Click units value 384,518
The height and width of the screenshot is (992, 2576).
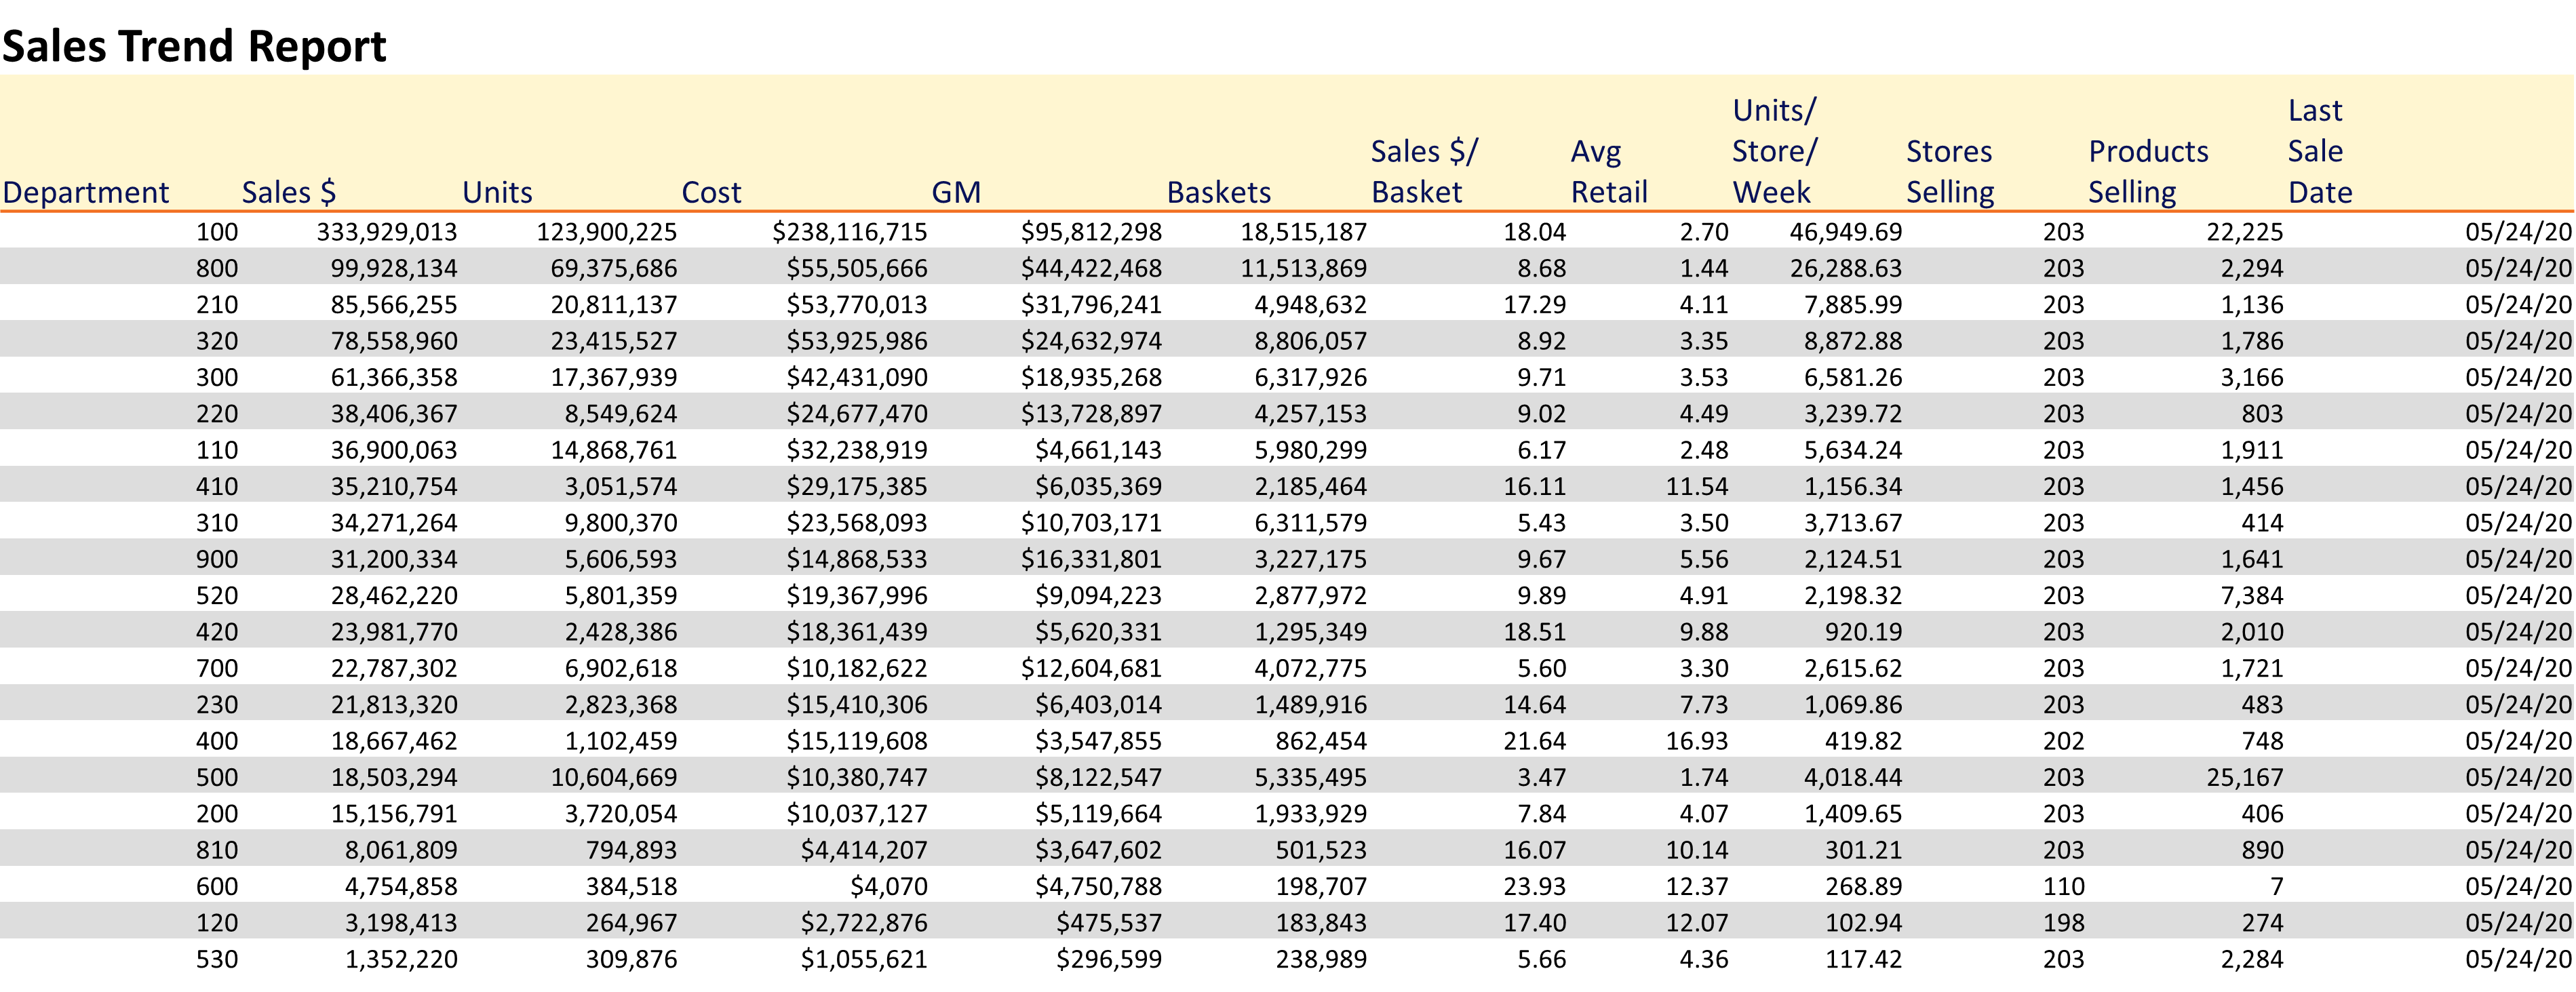click(x=631, y=887)
